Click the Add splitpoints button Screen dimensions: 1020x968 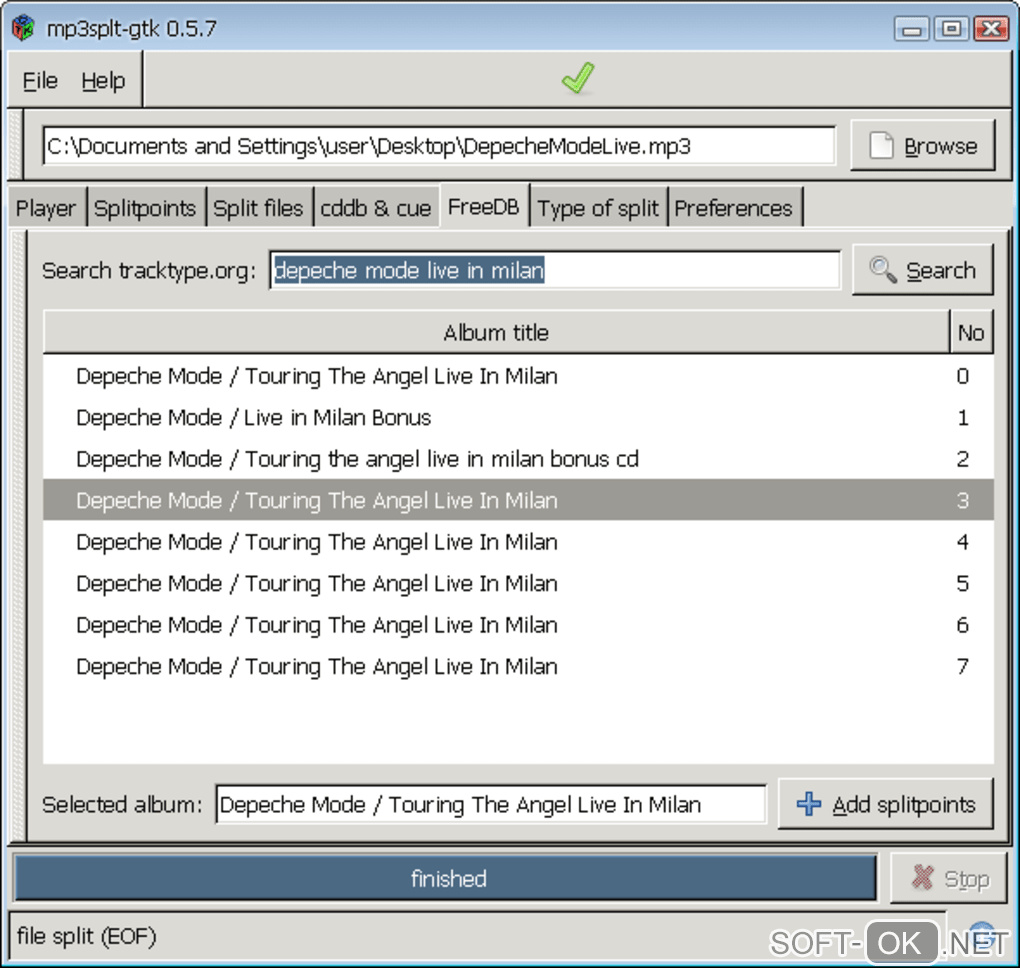(x=885, y=804)
